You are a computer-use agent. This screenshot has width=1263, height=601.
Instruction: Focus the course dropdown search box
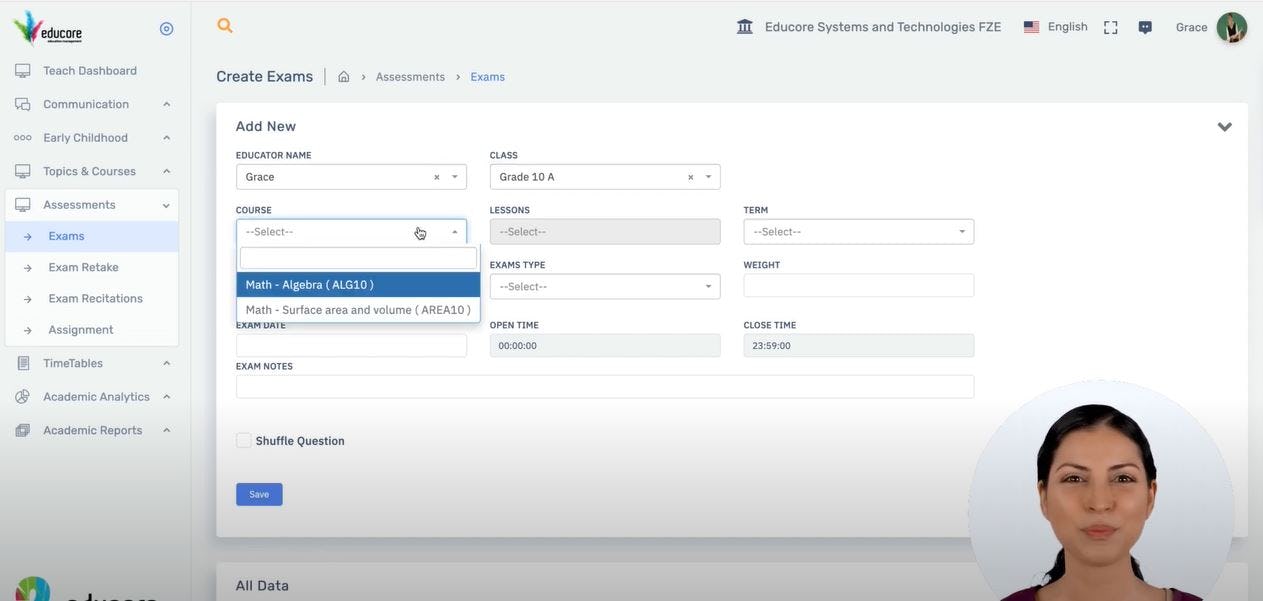coord(358,258)
